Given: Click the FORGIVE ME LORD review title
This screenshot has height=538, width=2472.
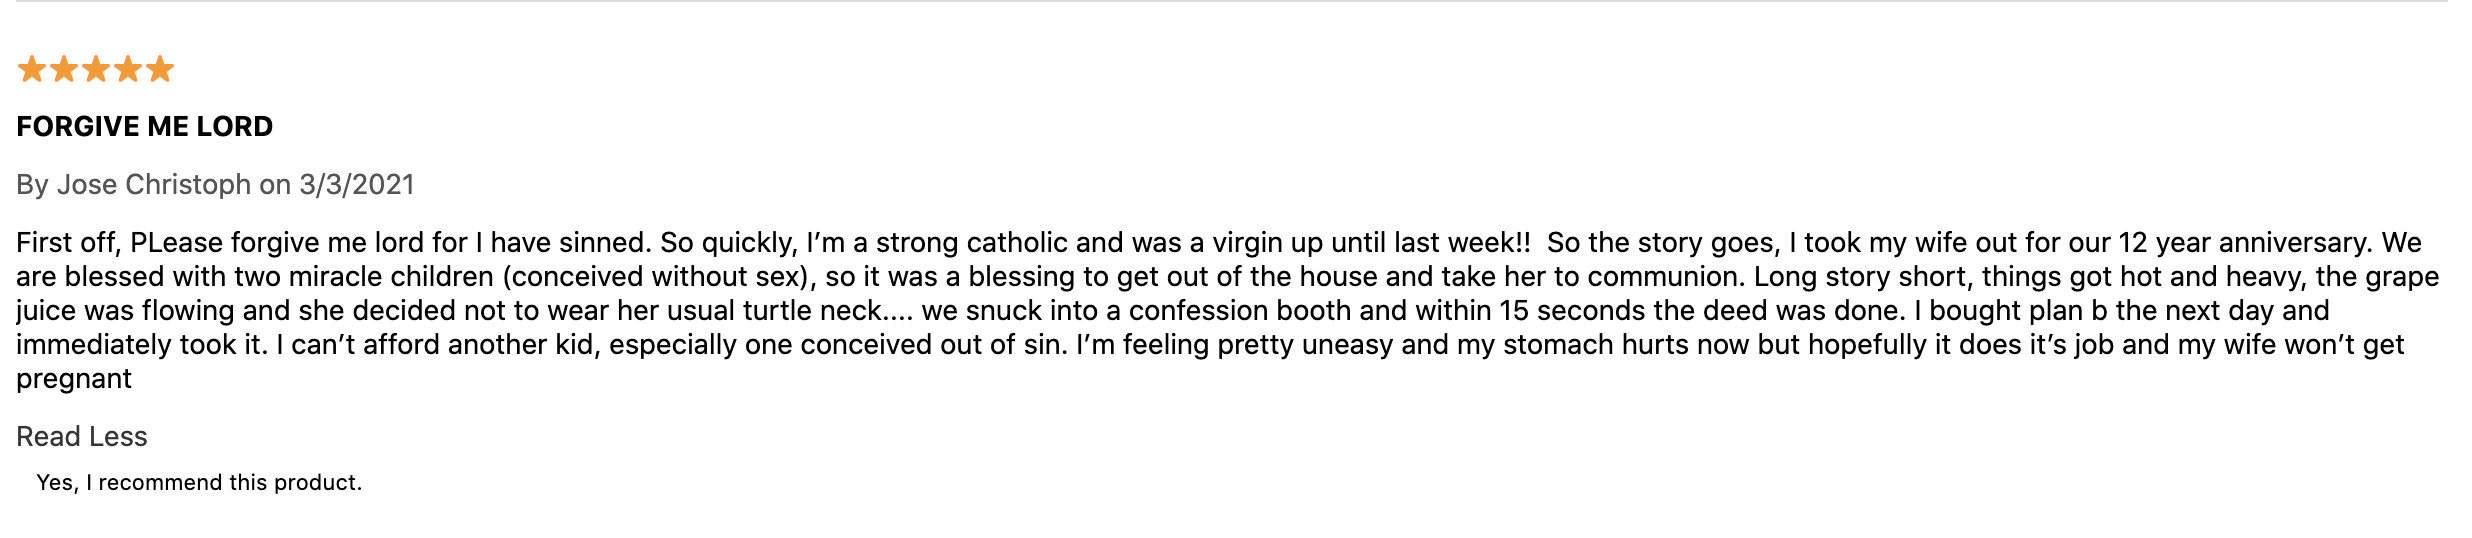Looking at the screenshot, I should coord(145,126).
